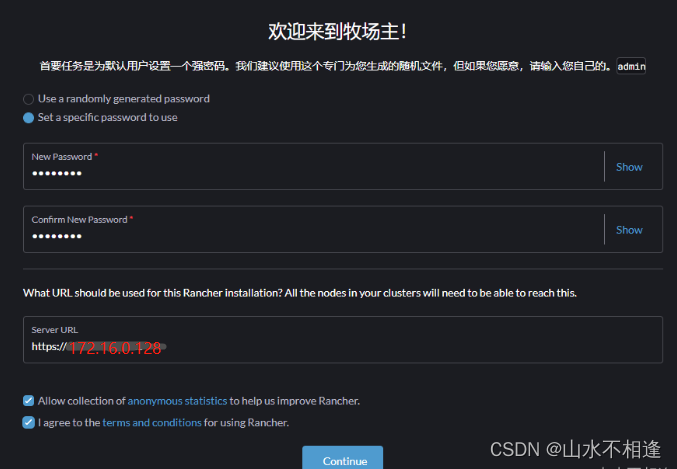Image resolution: width=677 pixels, height=469 pixels.
Task: Uncheck anonymous statistics collection checkbox
Action: click(x=28, y=401)
